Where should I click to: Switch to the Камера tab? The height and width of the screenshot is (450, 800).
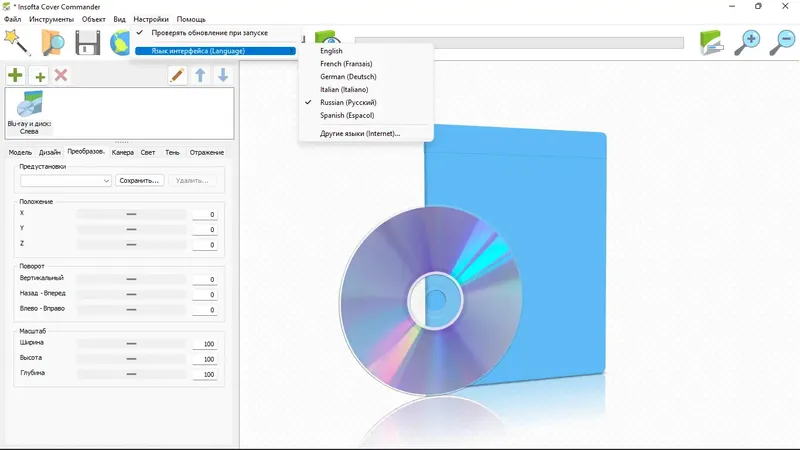122,153
